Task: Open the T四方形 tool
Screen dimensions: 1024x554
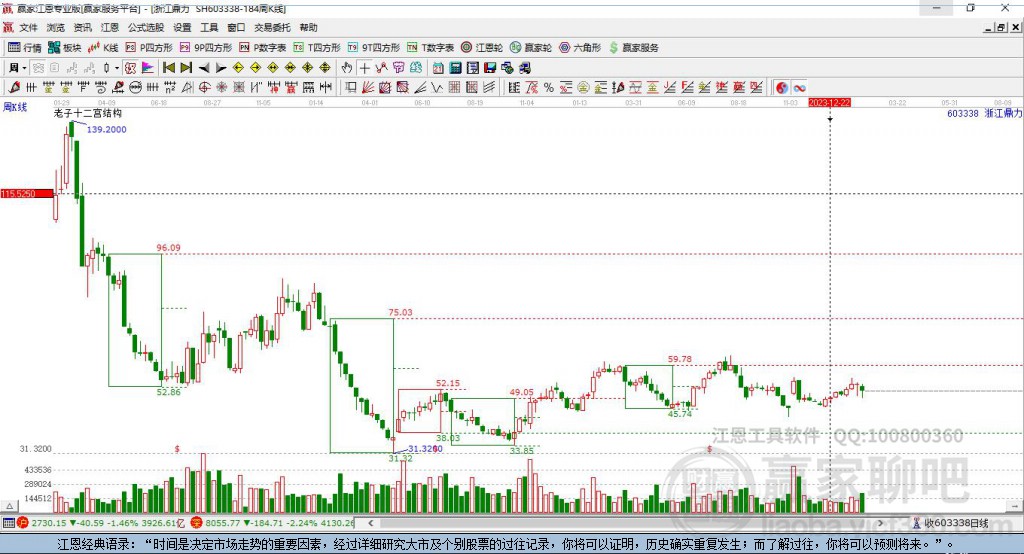Action: pyautogui.click(x=317, y=48)
